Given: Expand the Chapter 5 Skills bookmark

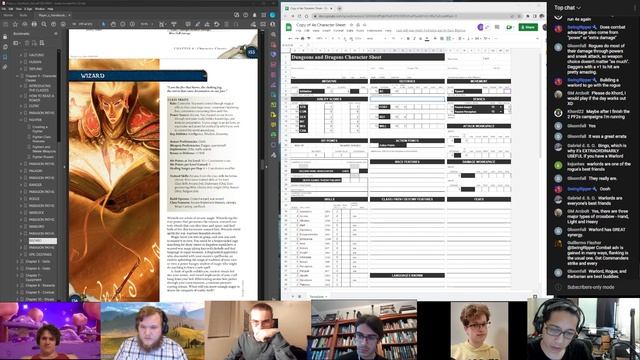Looking at the screenshot, I should coord(17,262).
